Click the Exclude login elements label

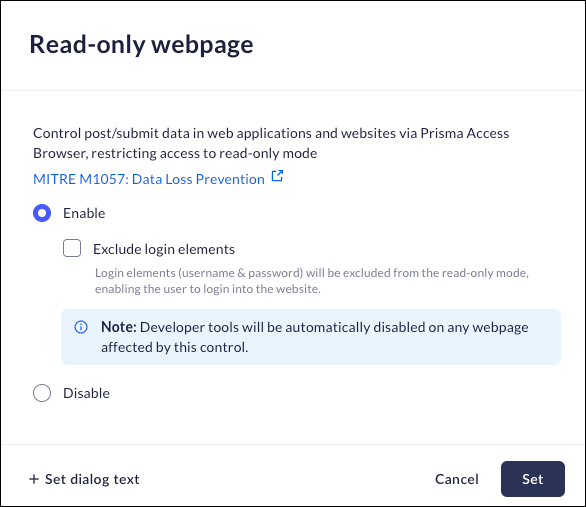(164, 249)
